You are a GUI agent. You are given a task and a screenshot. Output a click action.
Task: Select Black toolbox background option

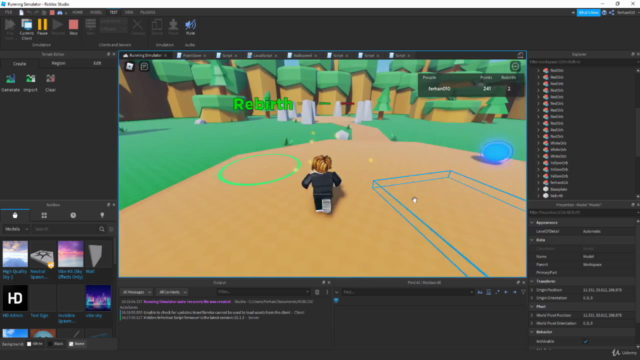pyautogui.click(x=56, y=344)
